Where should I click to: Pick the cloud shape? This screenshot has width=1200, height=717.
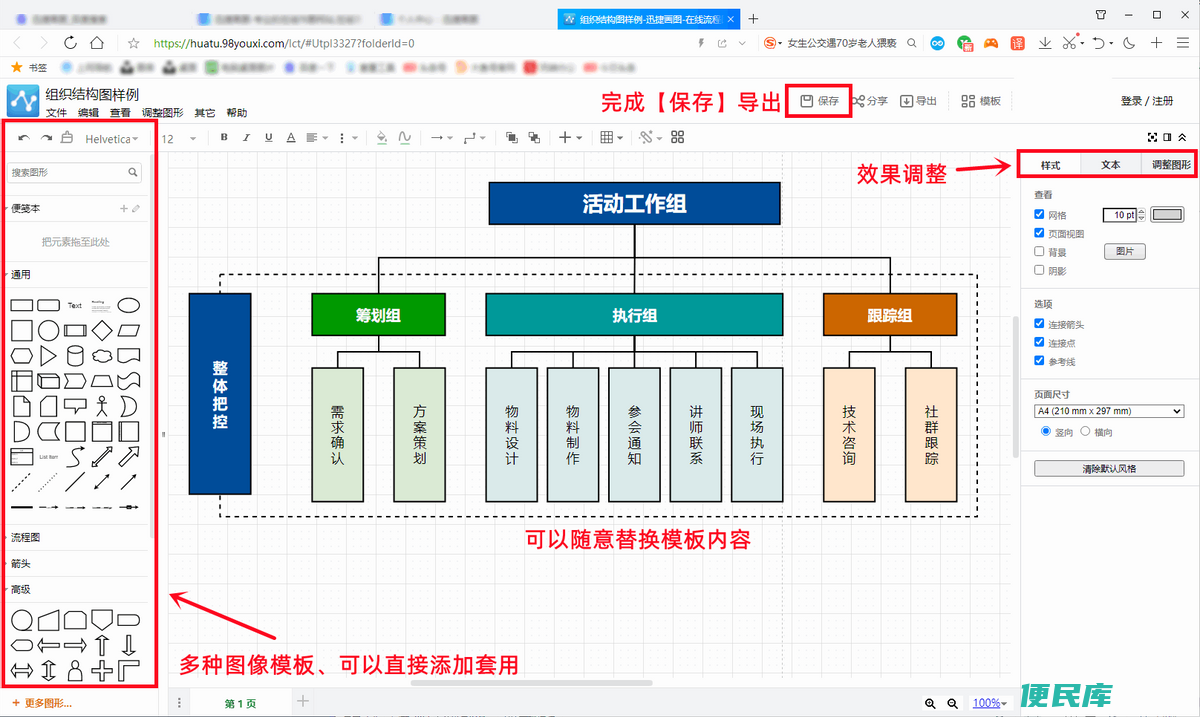[102, 355]
